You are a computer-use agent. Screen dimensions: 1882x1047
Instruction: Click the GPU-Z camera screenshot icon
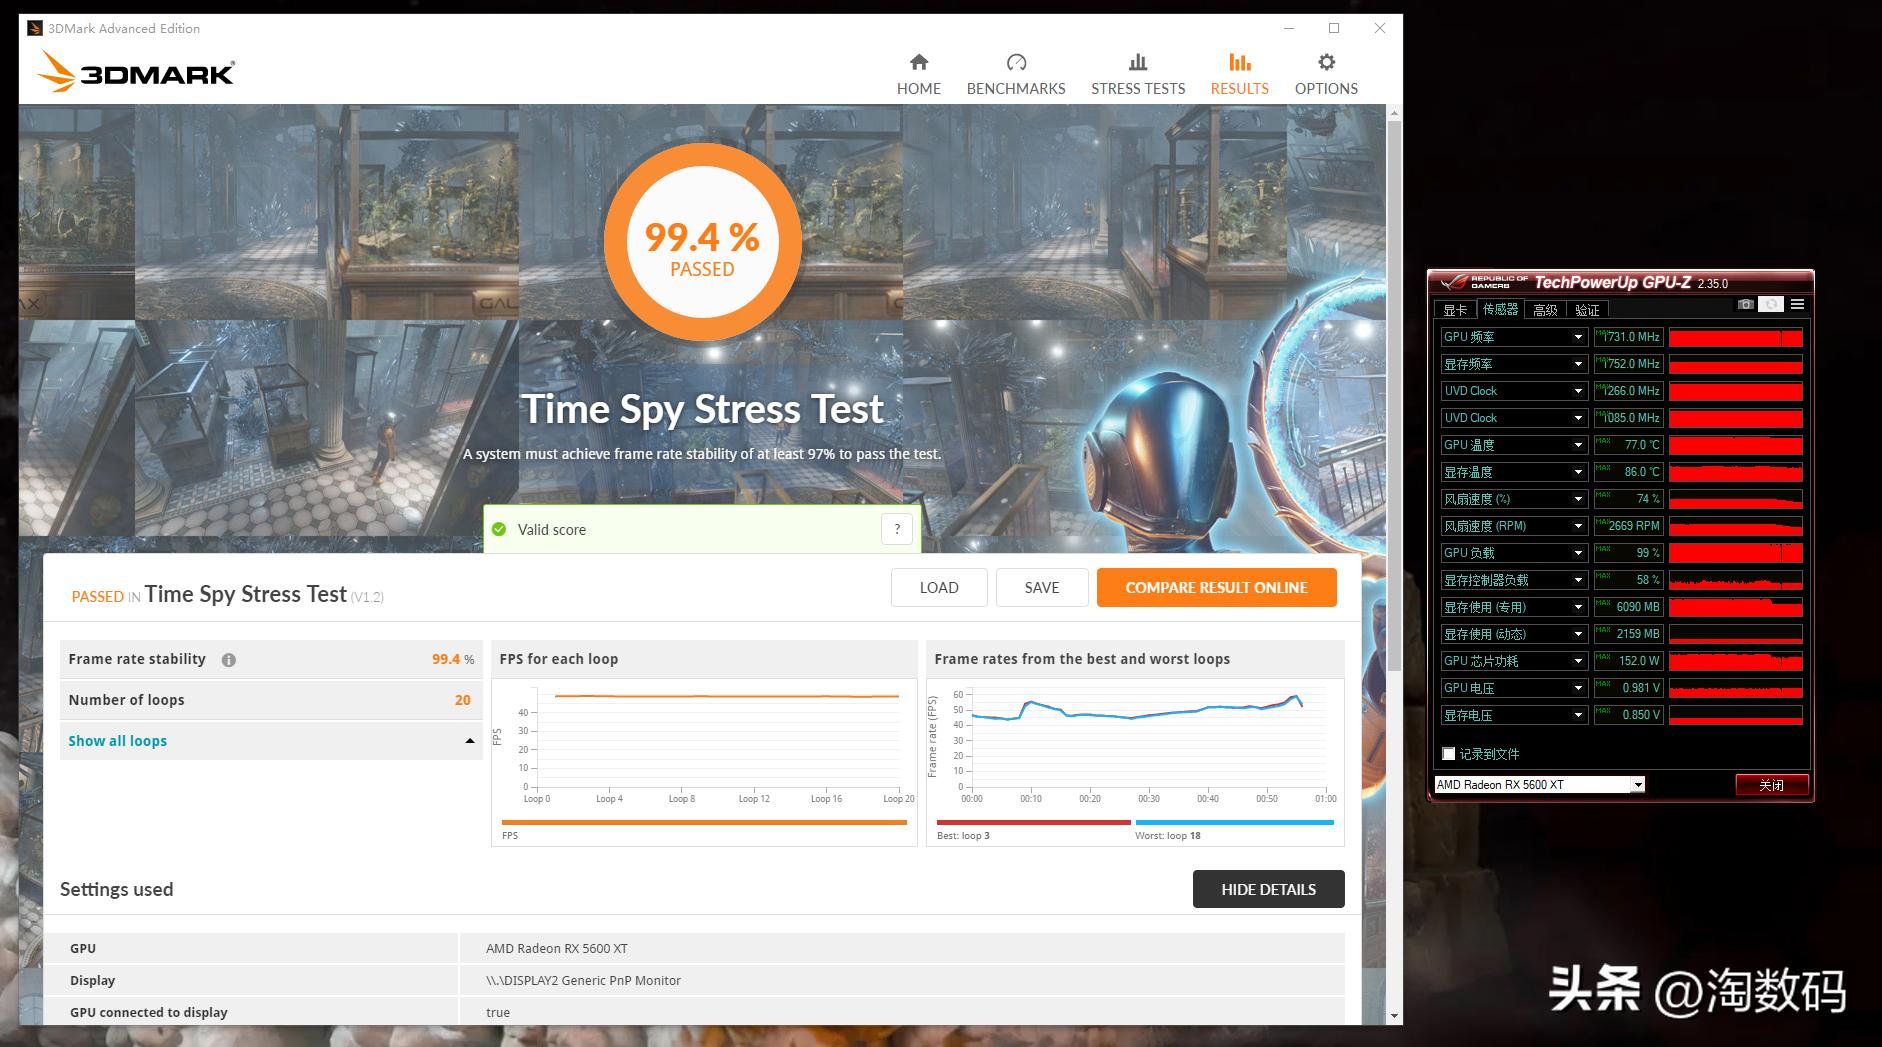click(x=1746, y=304)
